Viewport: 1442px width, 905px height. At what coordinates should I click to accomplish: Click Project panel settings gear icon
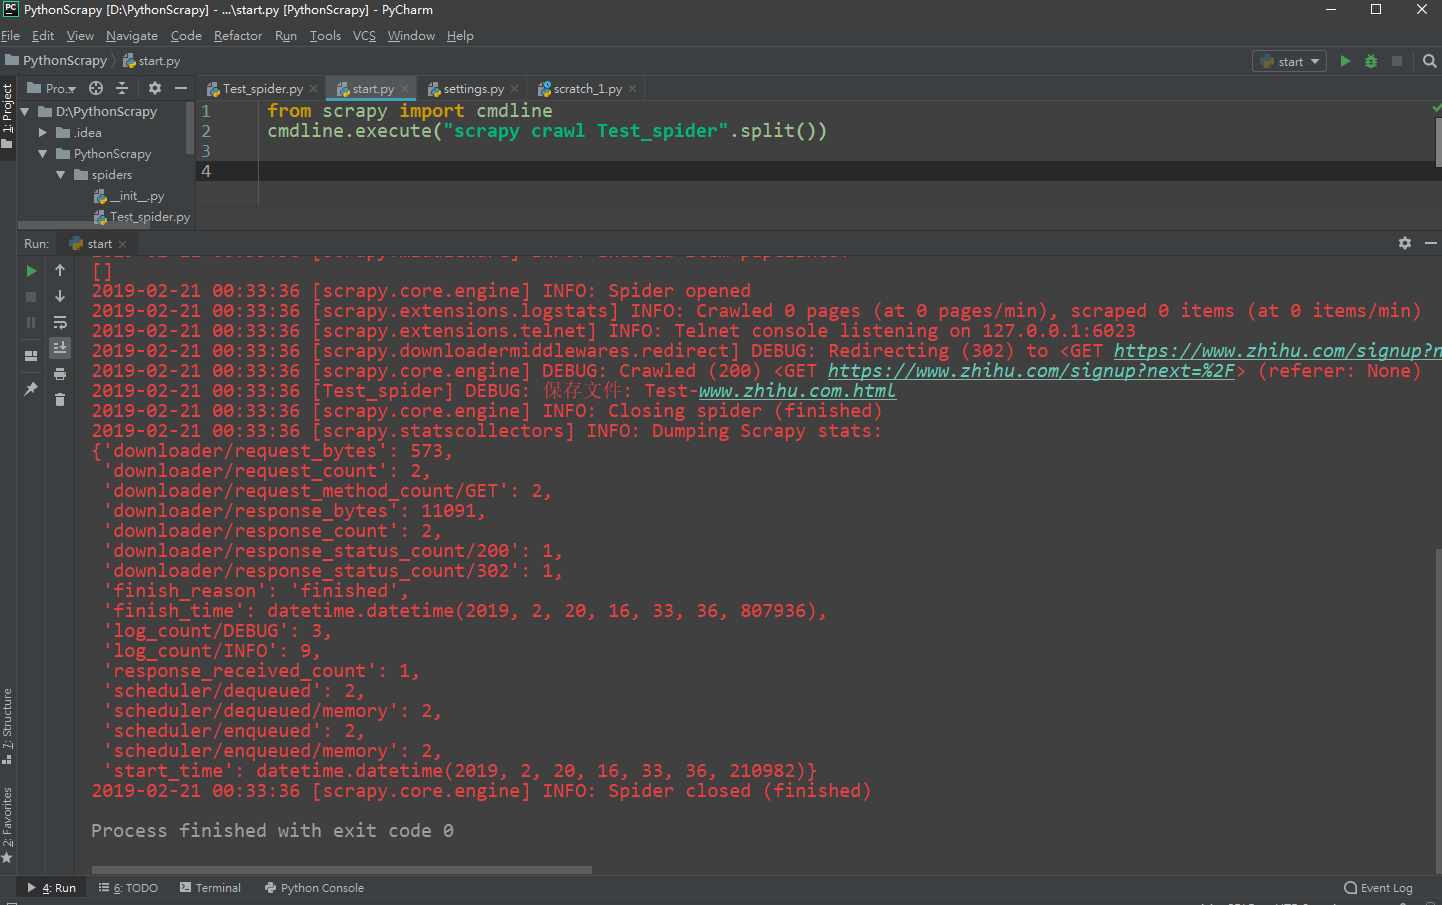coord(155,88)
